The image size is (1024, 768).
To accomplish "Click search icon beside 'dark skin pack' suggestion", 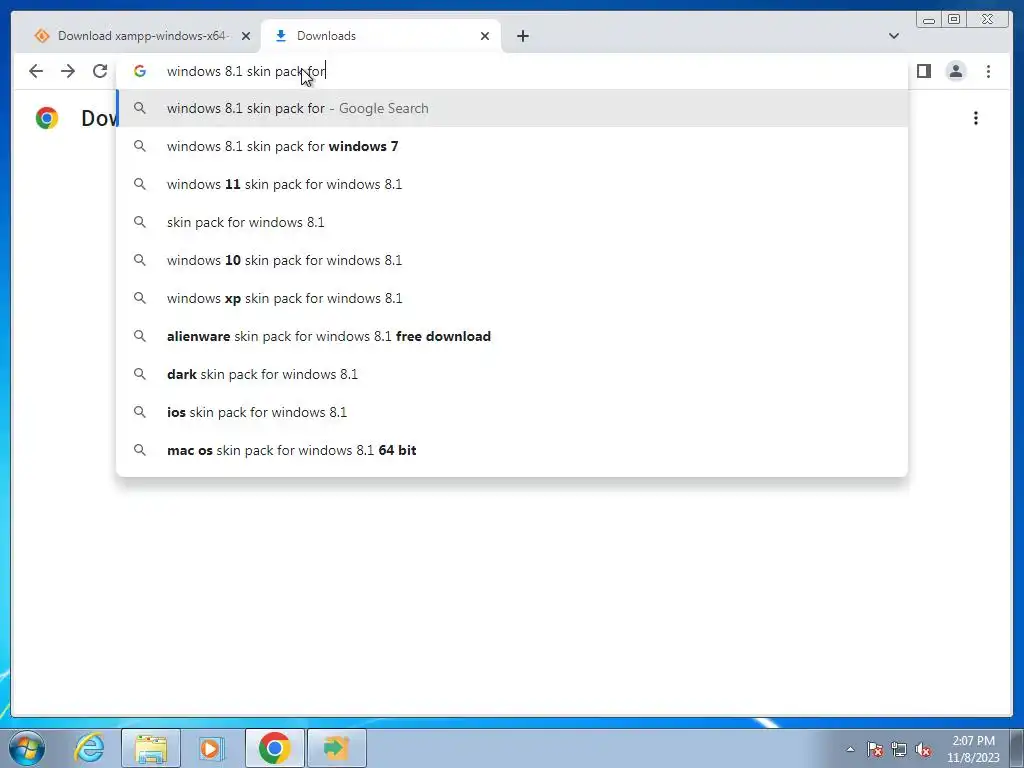I will (x=140, y=374).
